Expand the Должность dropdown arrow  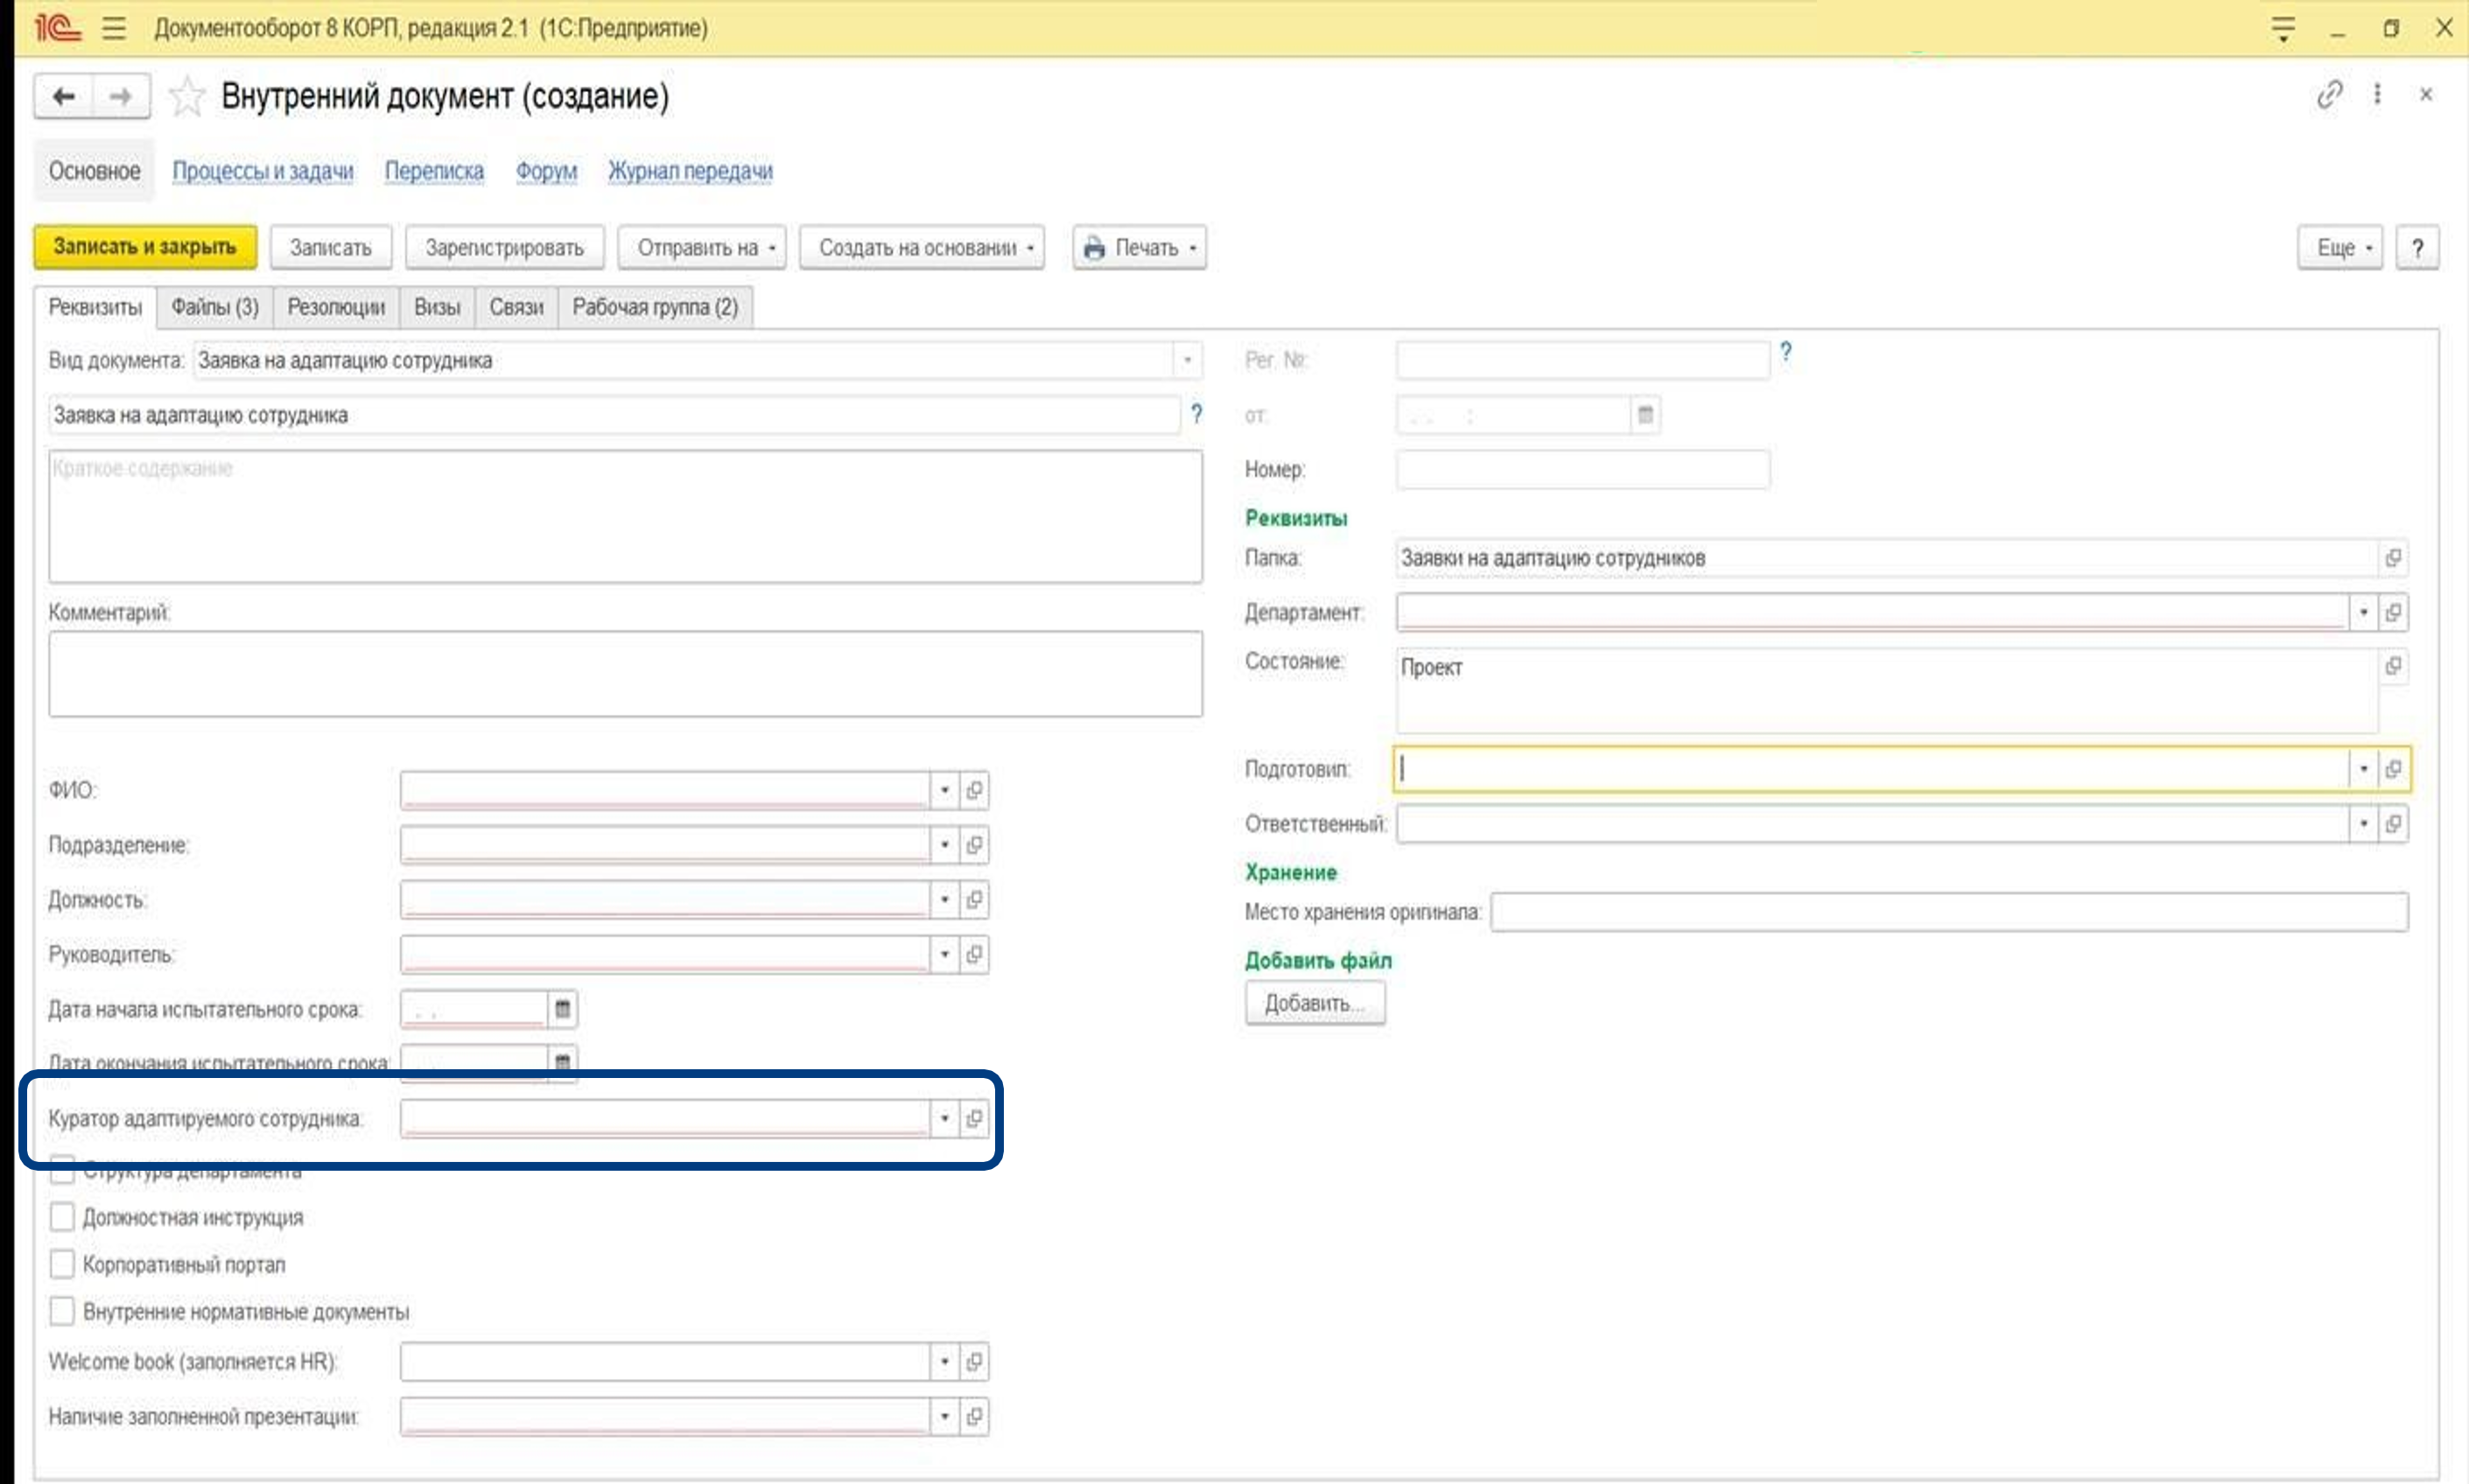[944, 900]
